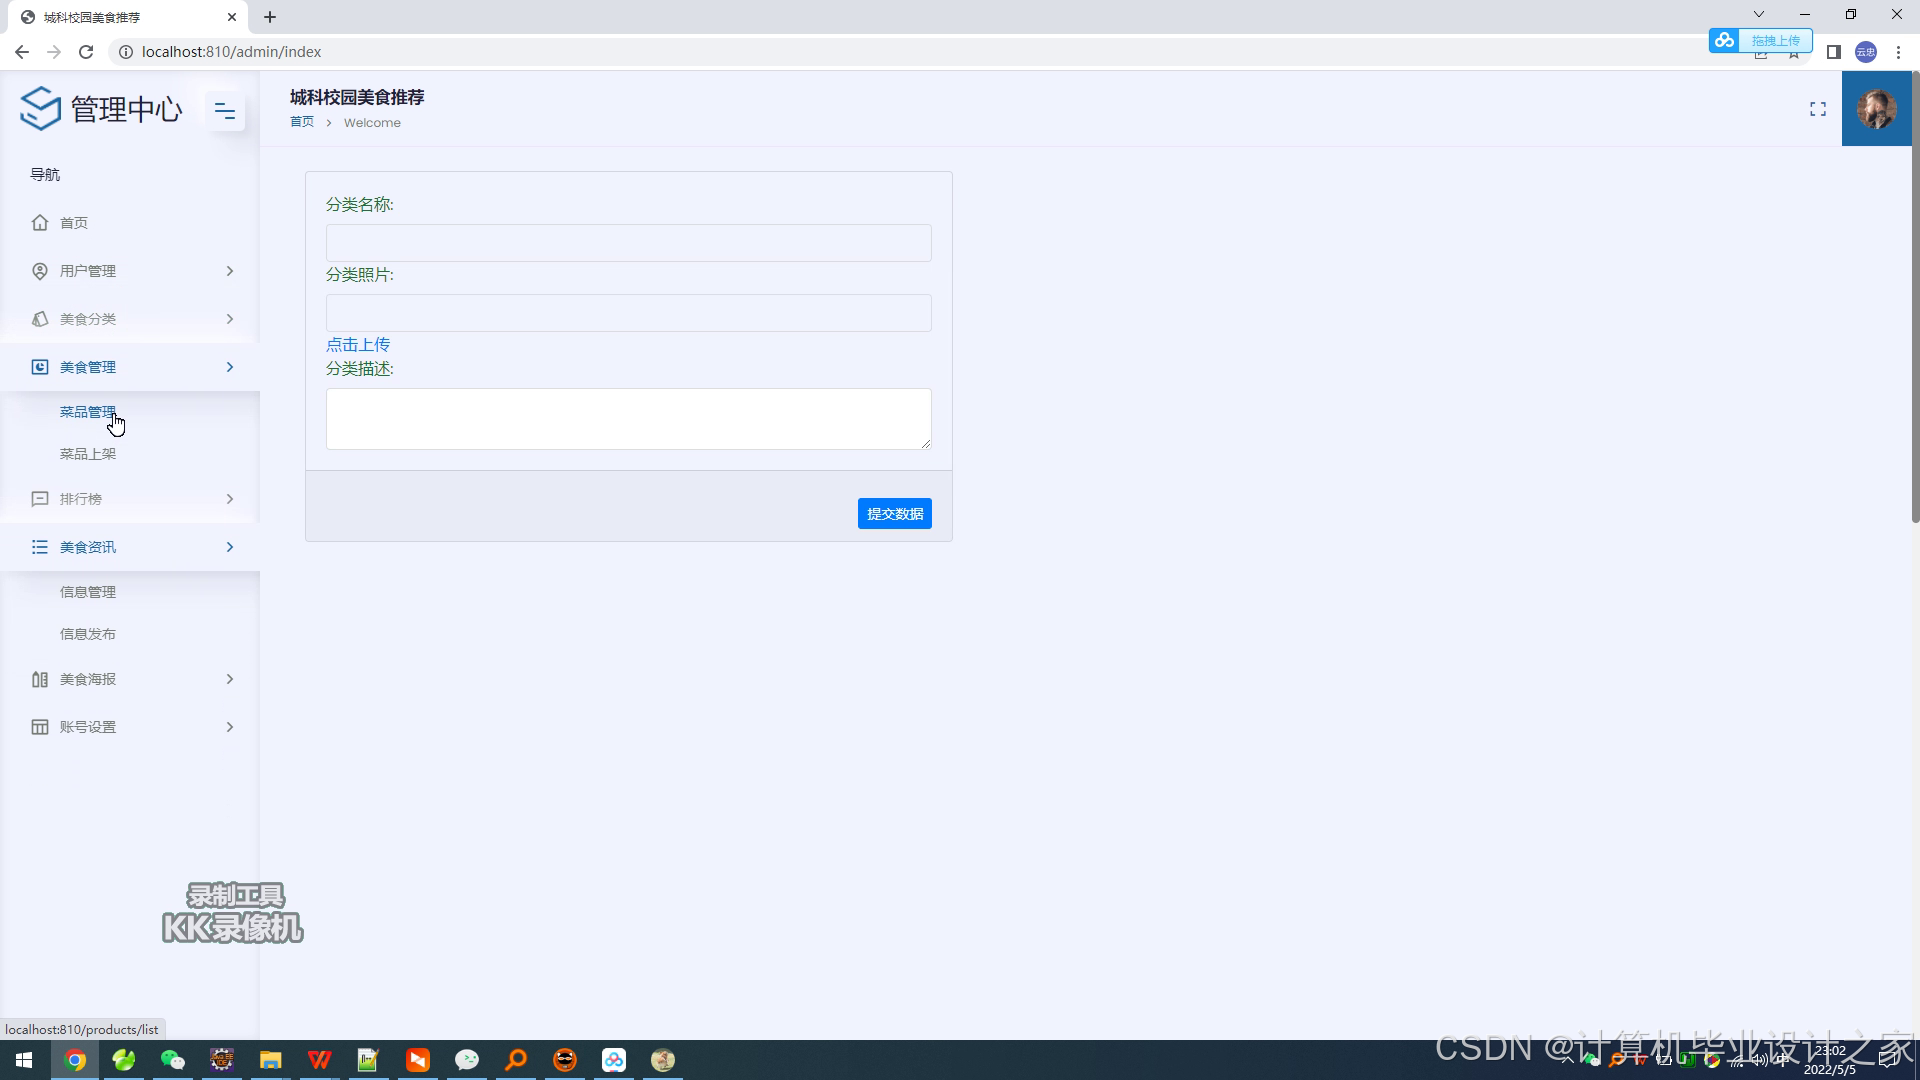Viewport: 1920px width, 1080px height.
Task: Click the 账号设置 settings icon
Action: point(40,727)
